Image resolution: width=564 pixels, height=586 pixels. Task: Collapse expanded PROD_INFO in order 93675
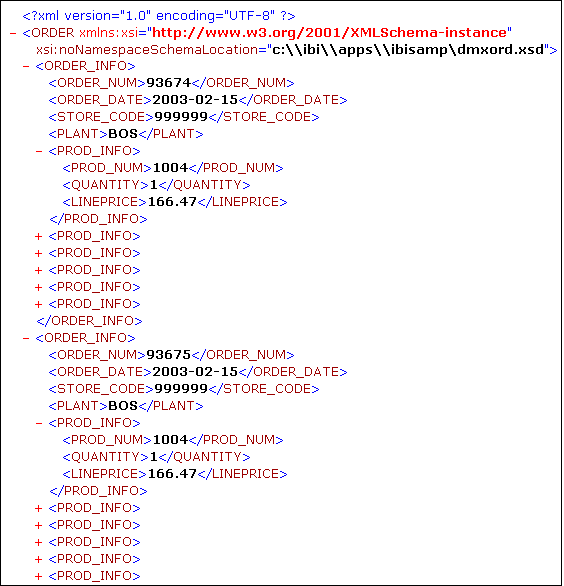pos(38,423)
